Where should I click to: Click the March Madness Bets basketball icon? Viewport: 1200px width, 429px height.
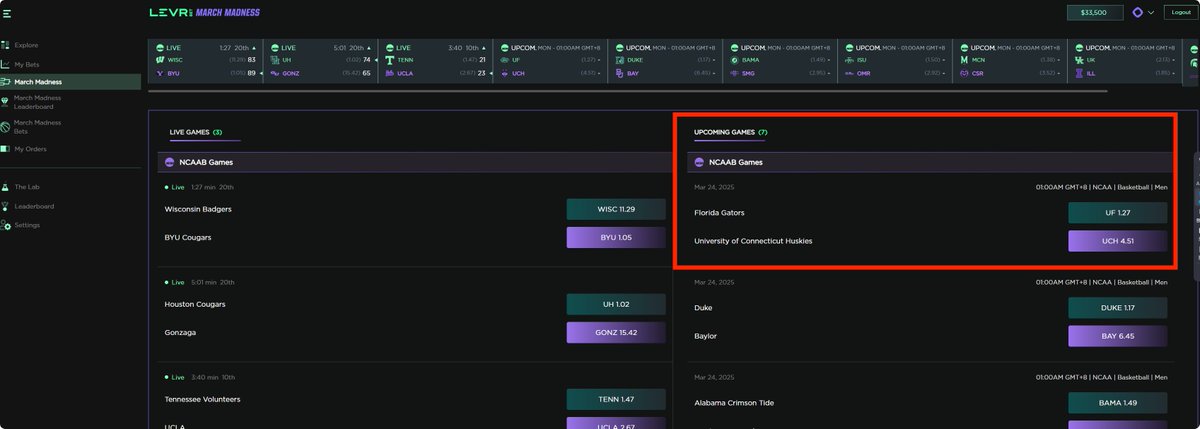click(6, 127)
